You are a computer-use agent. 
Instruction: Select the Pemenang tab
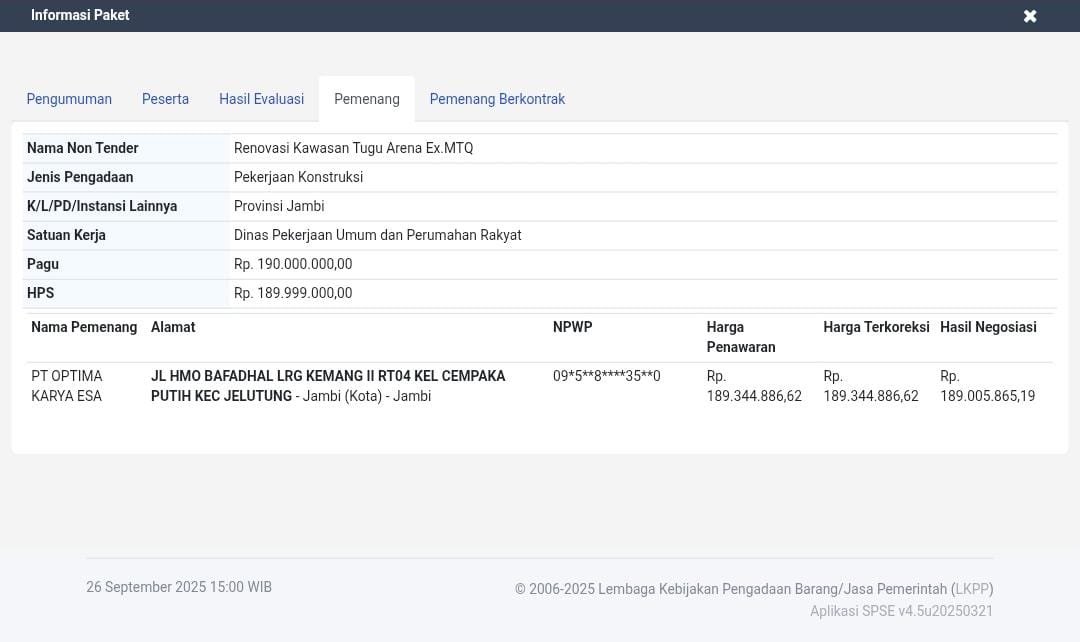click(x=366, y=99)
